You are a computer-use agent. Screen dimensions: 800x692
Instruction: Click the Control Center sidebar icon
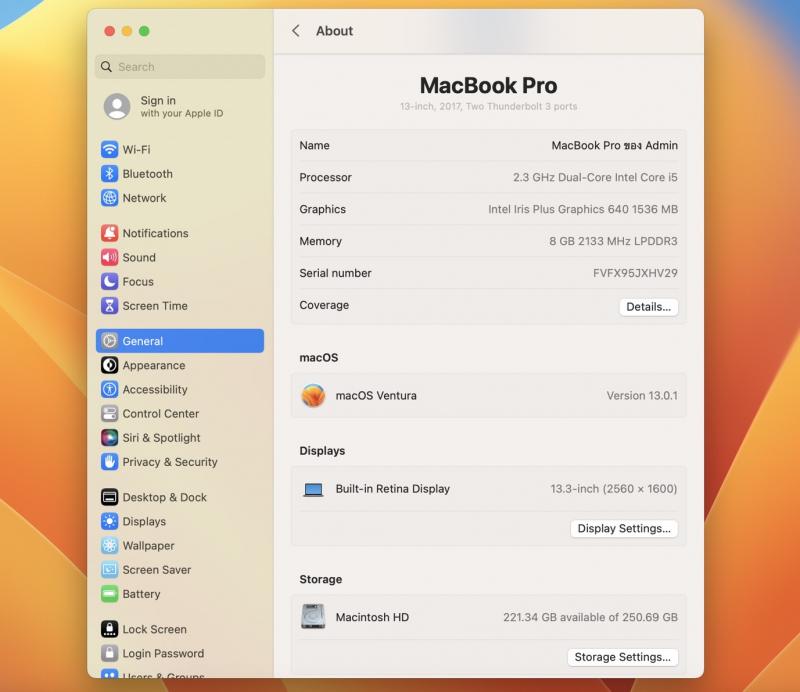(x=110, y=414)
